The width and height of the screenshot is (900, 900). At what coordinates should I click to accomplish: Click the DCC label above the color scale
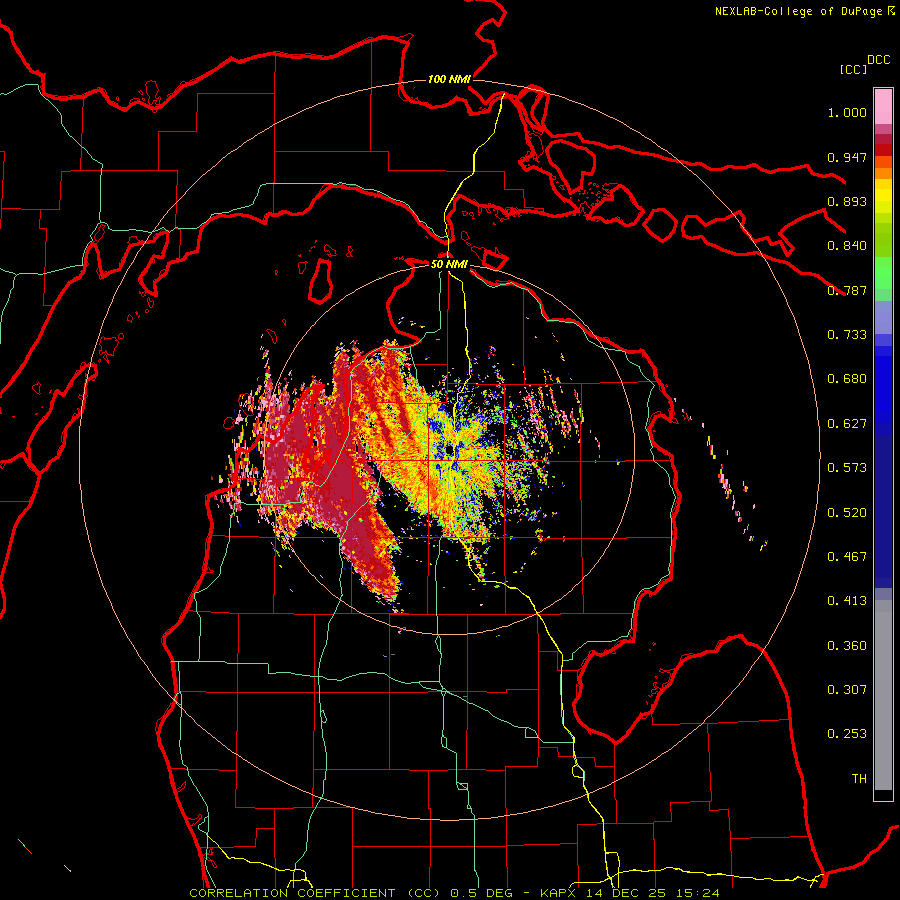(879, 60)
